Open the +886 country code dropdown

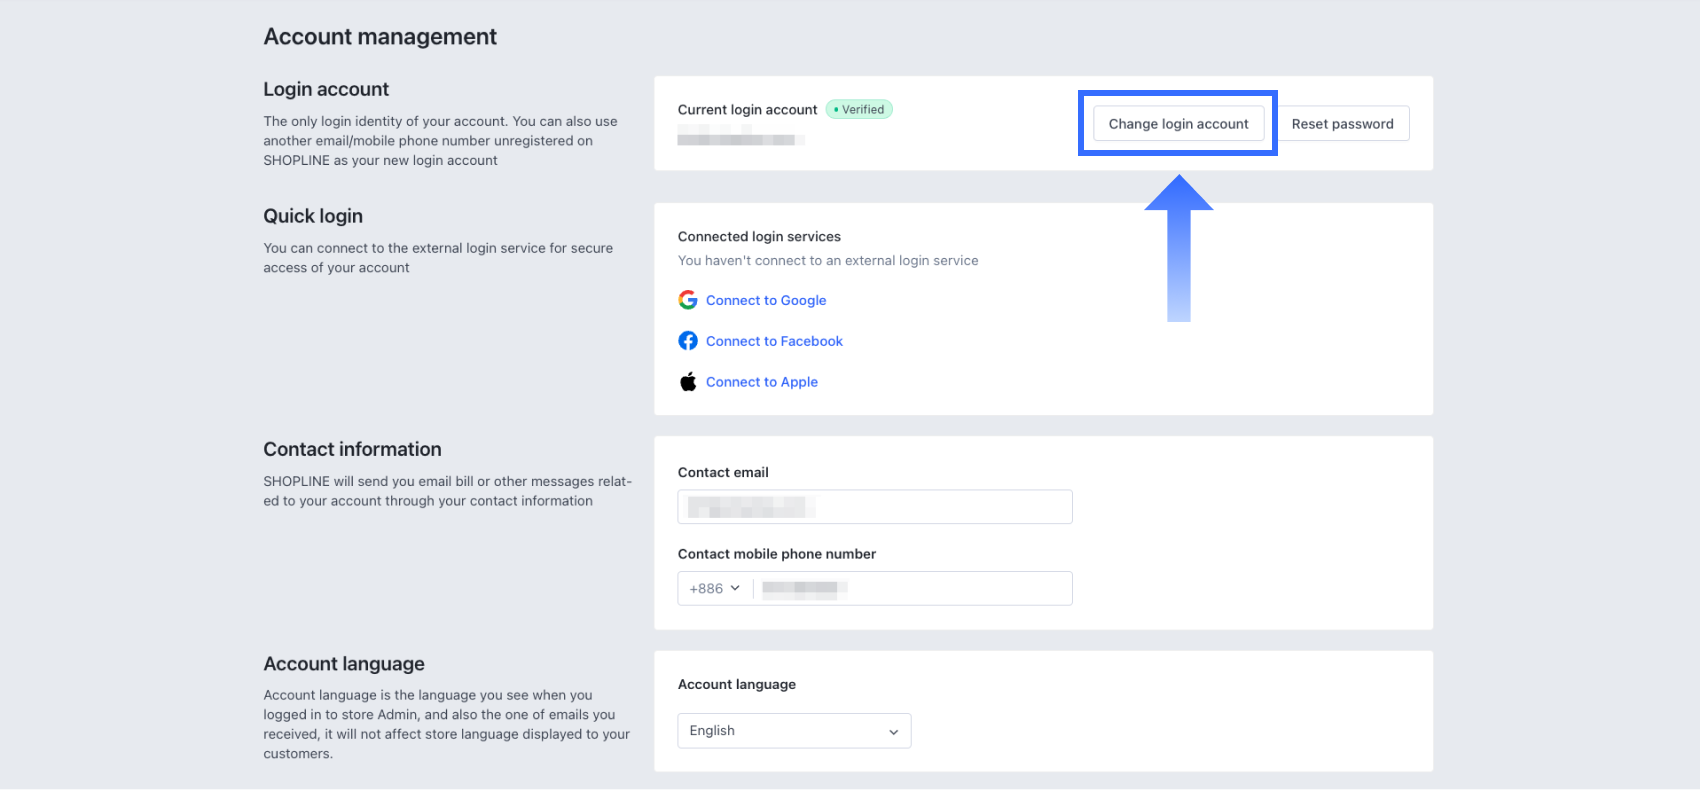click(715, 589)
